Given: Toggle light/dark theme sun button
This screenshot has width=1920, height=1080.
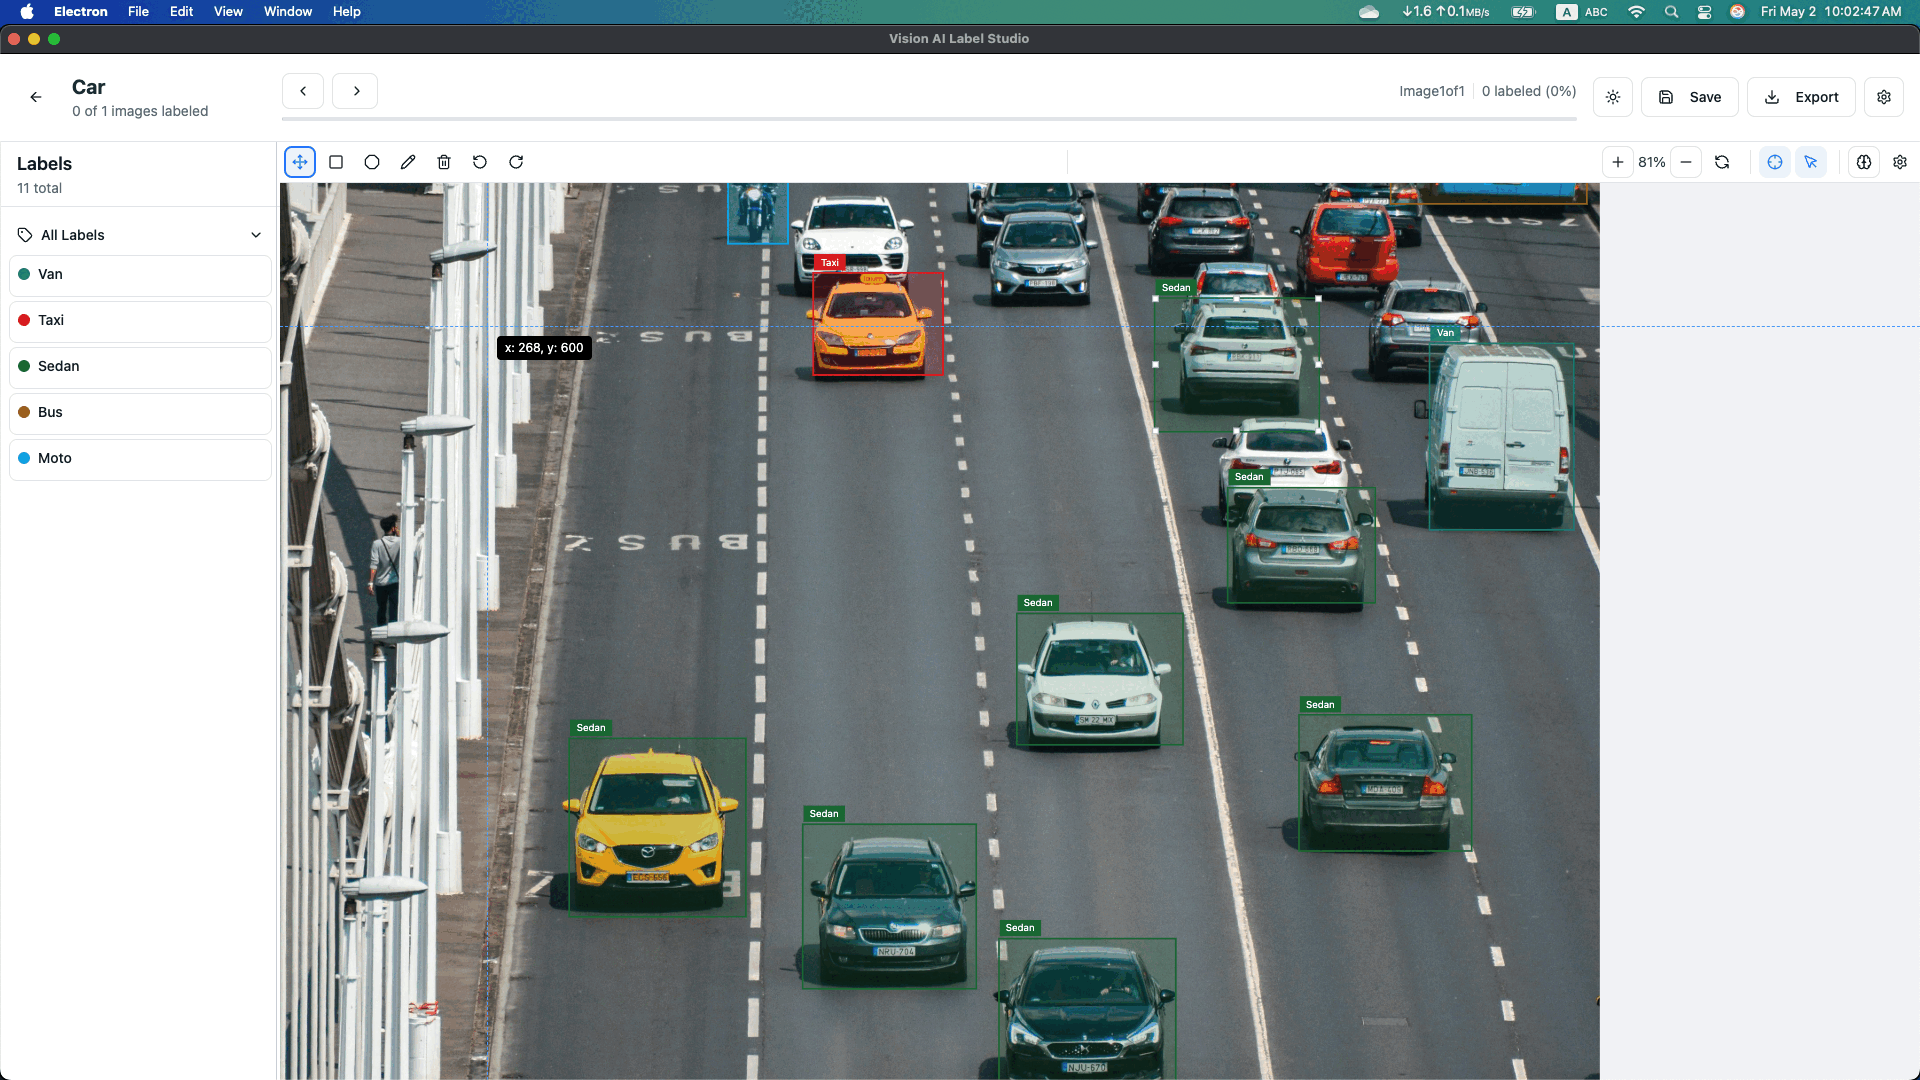Looking at the screenshot, I should pos(1613,97).
